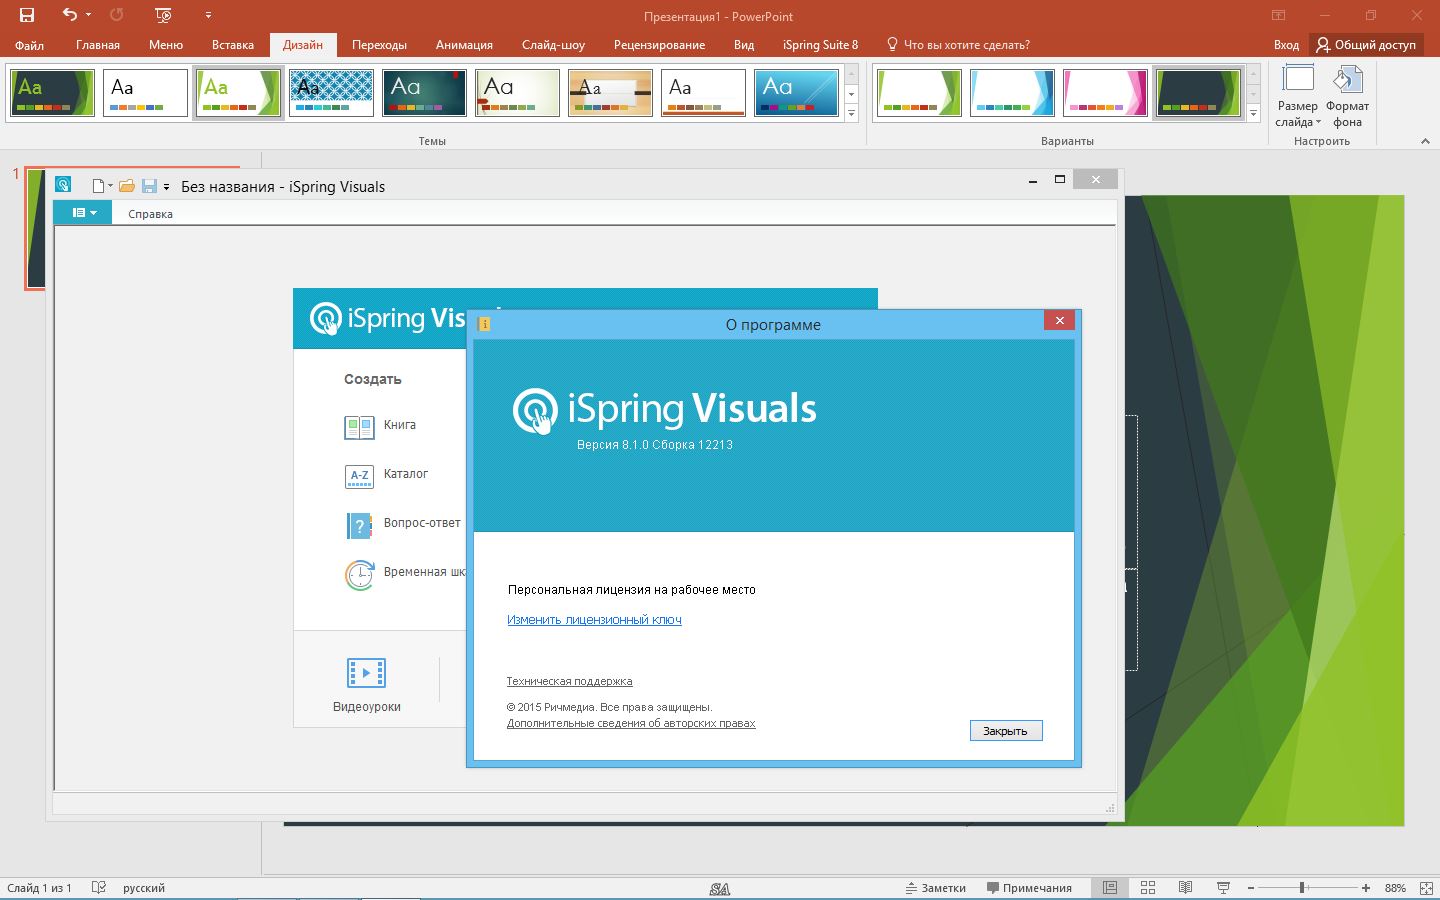Viewport: 1440px width, 900px height.
Task: Open the Format Background pane icon
Action: click(x=1347, y=96)
